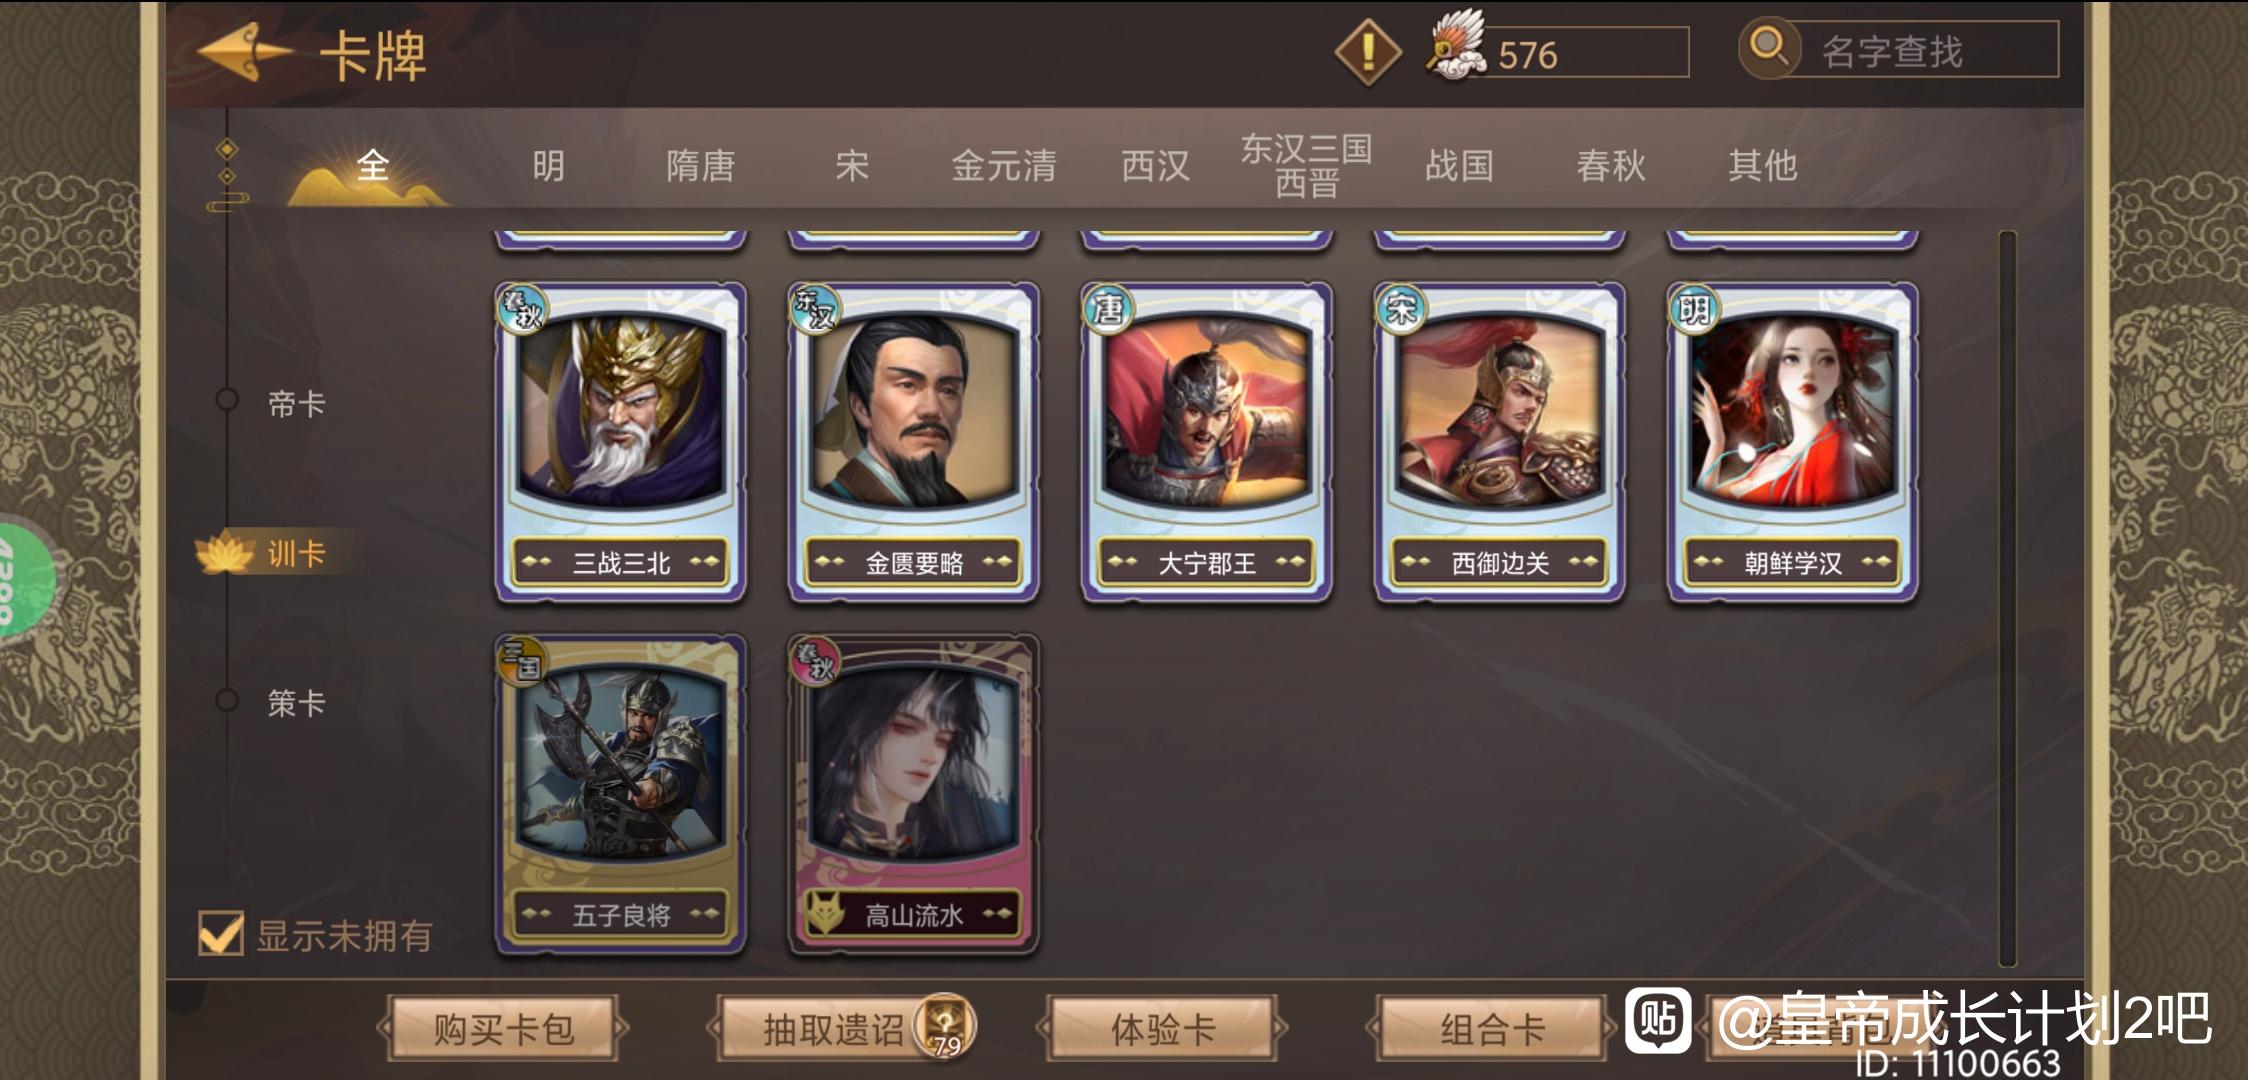Switch to the 东汉三国西晋 tab
This screenshot has width=2248, height=1080.
point(1305,165)
